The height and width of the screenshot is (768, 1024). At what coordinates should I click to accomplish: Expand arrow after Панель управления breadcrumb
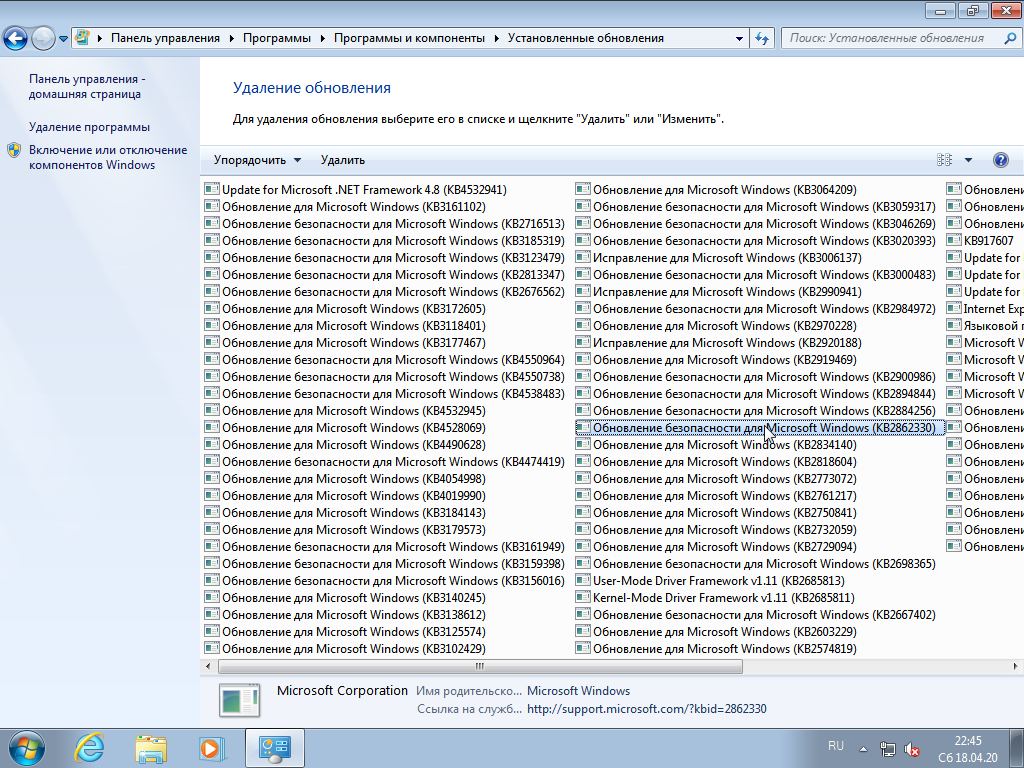[x=232, y=38]
